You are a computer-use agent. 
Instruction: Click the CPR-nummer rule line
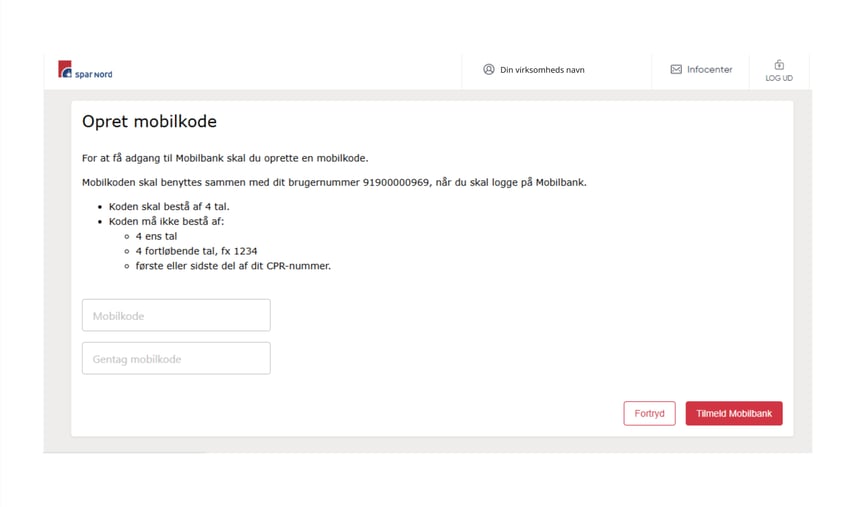(x=233, y=266)
